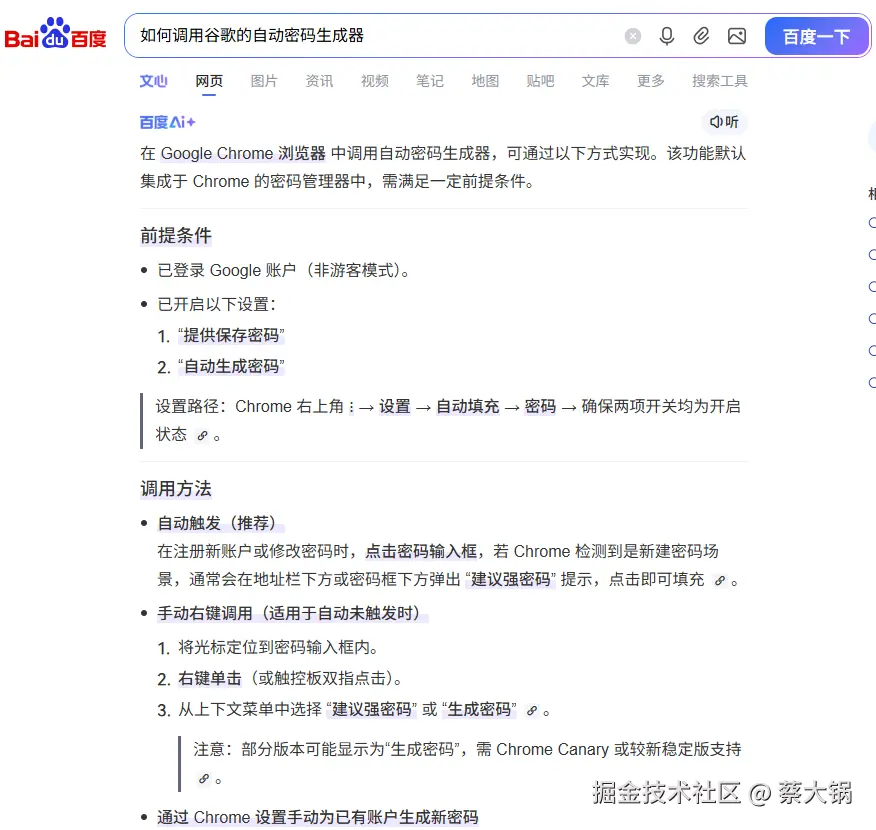Click “建议强密码” in the auto-trigger paragraph
The width and height of the screenshot is (876, 830).
511,579
